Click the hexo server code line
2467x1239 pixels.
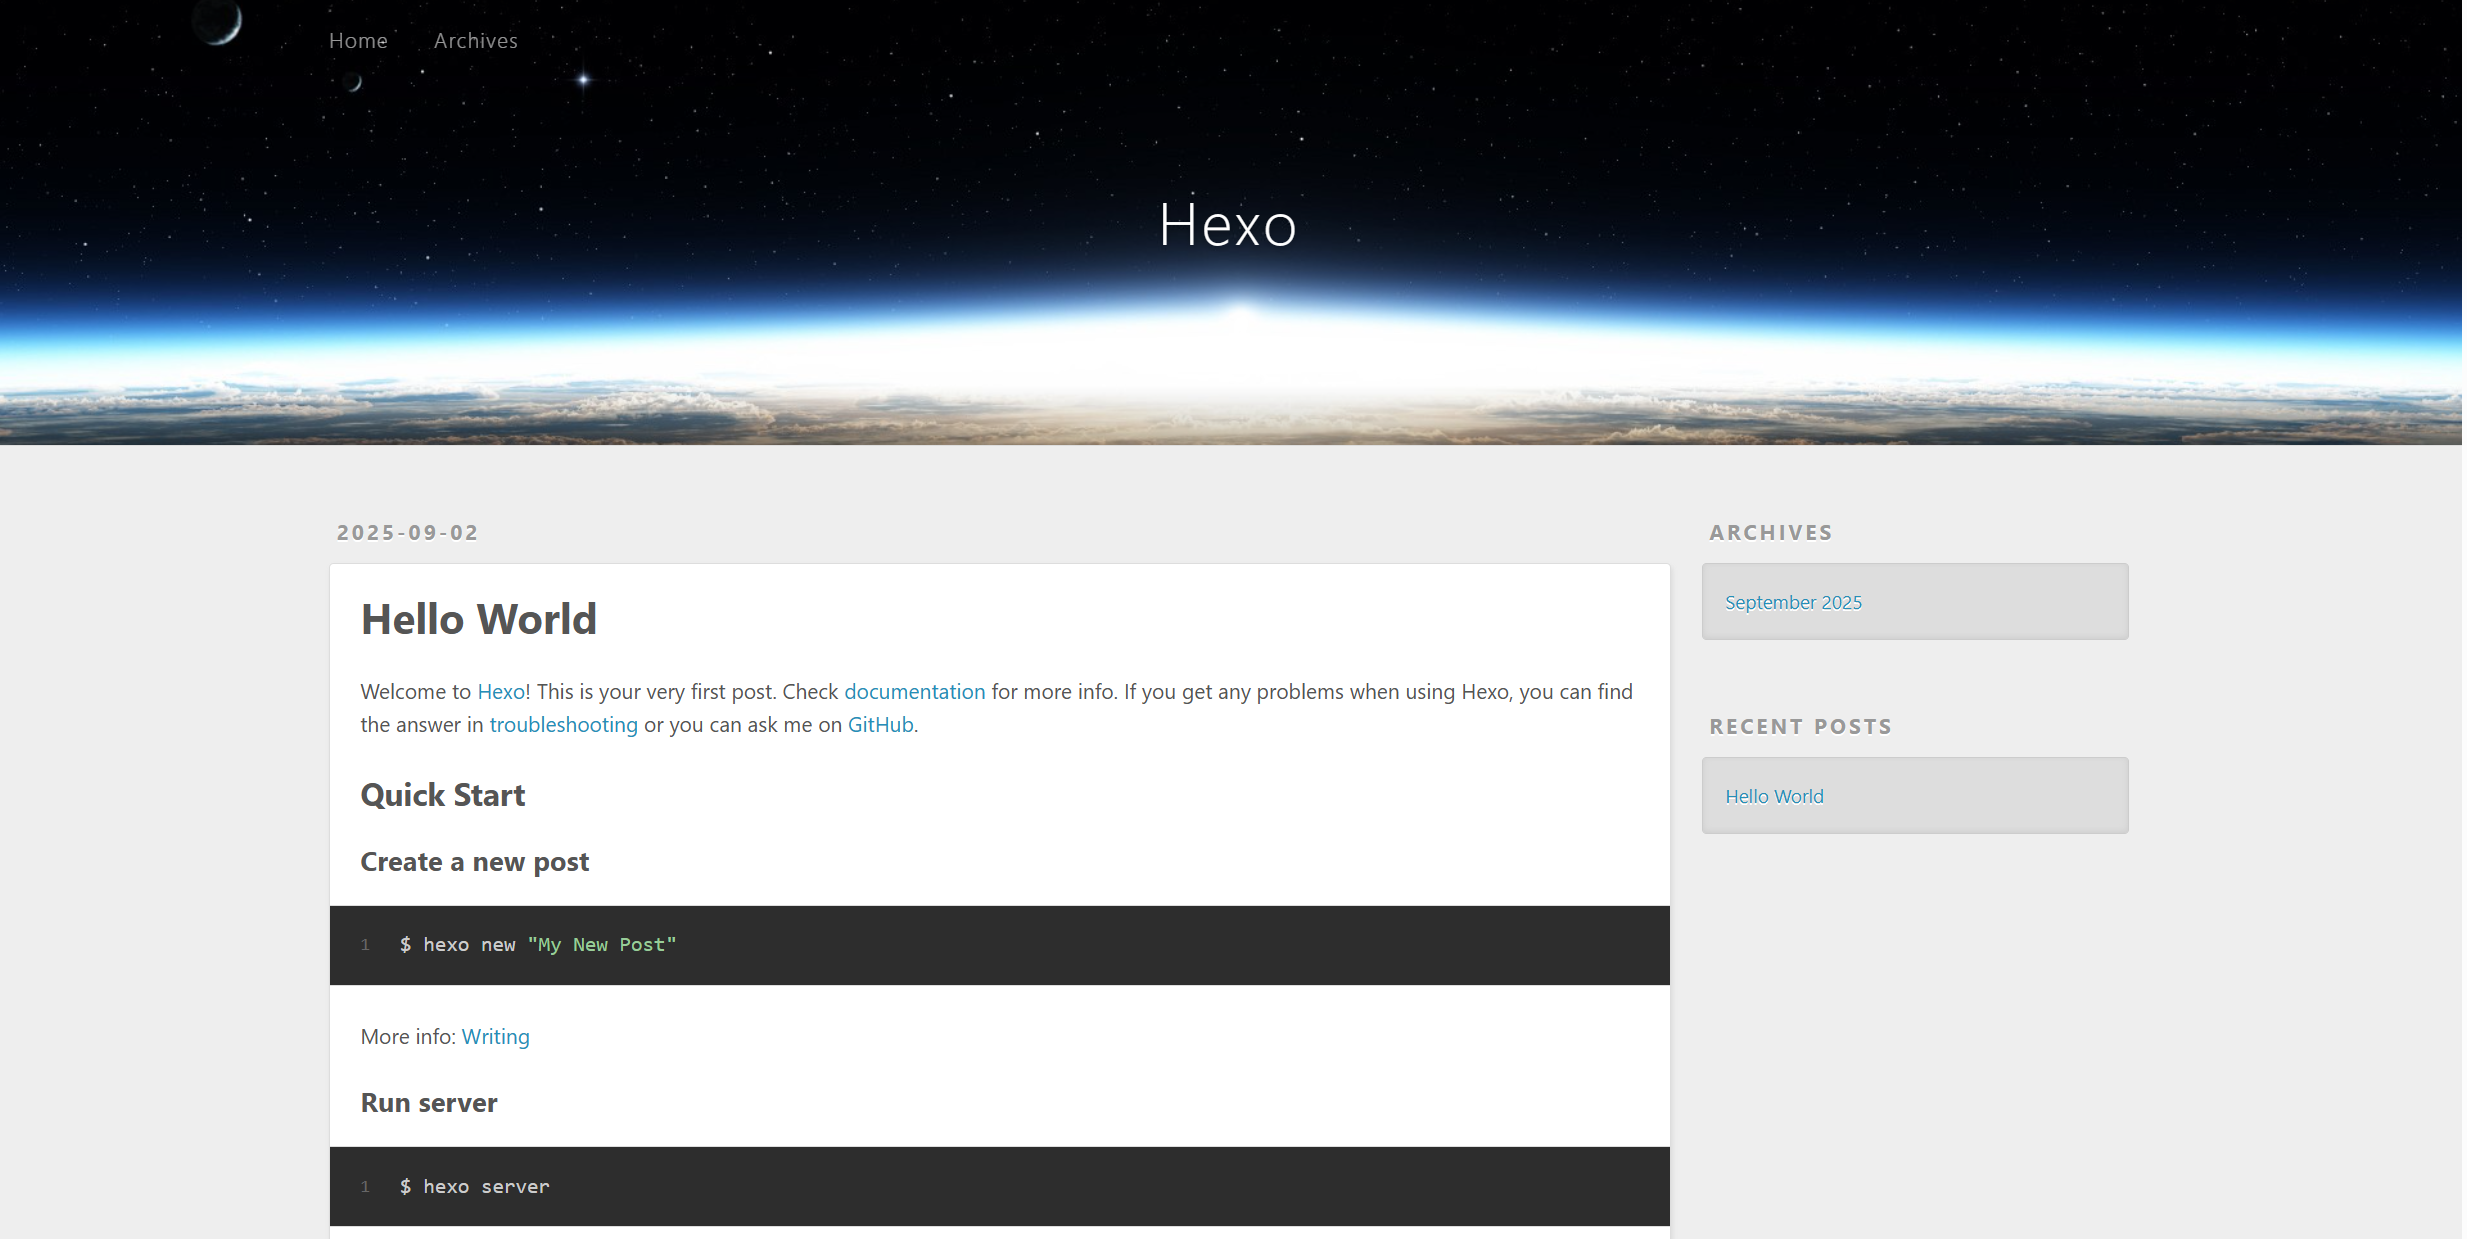coord(474,1187)
